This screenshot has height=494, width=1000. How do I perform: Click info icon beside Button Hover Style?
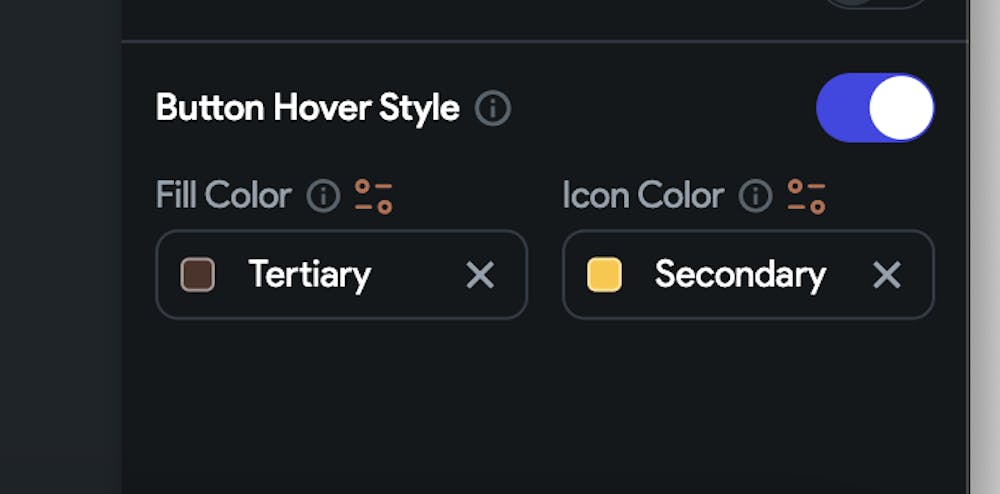pos(492,108)
